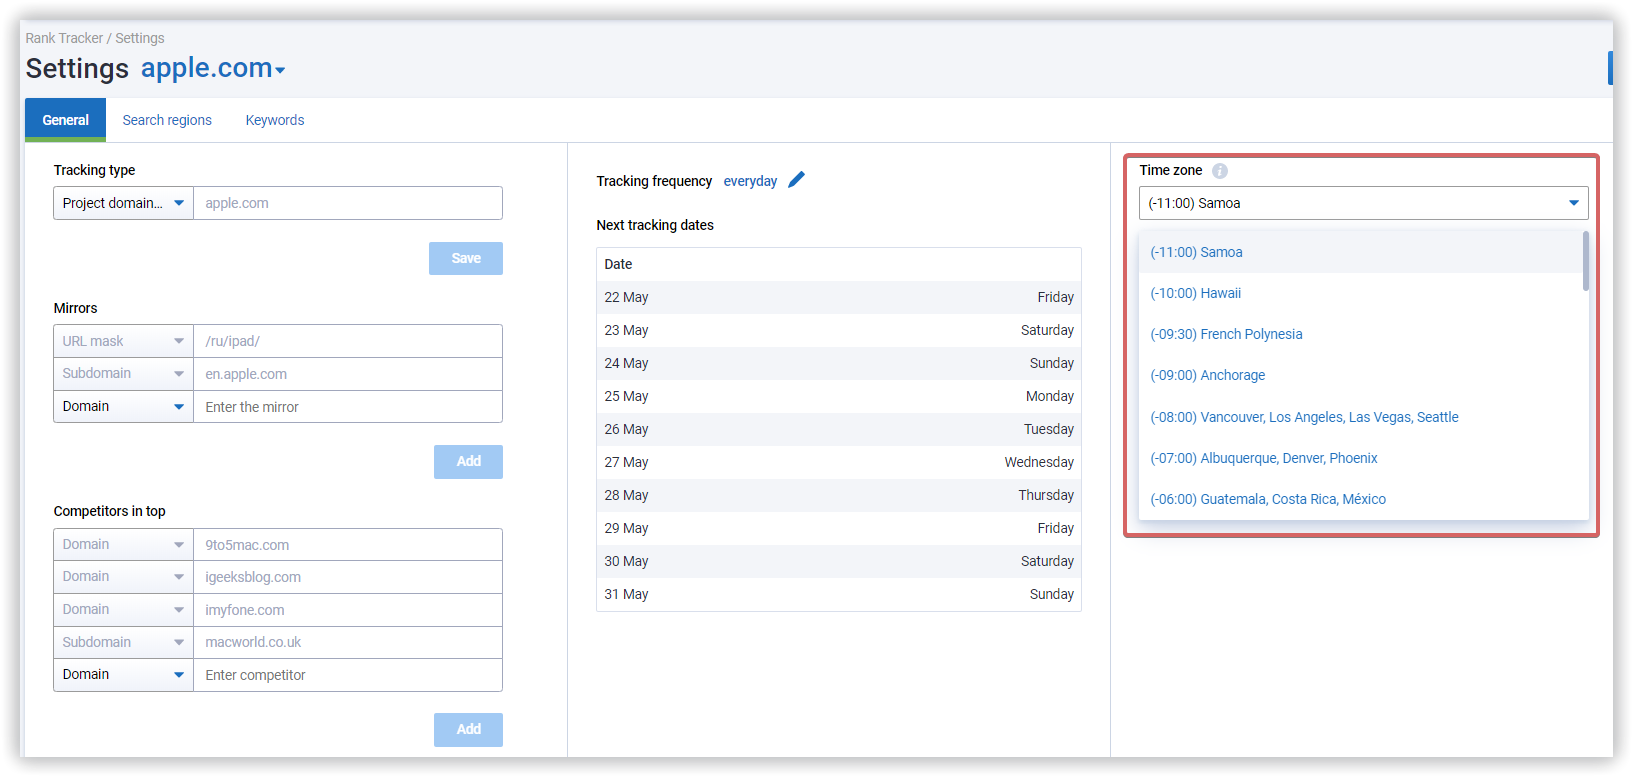Focus the Enter the mirror input field
Screen dimensions: 1633x777
tap(348, 407)
